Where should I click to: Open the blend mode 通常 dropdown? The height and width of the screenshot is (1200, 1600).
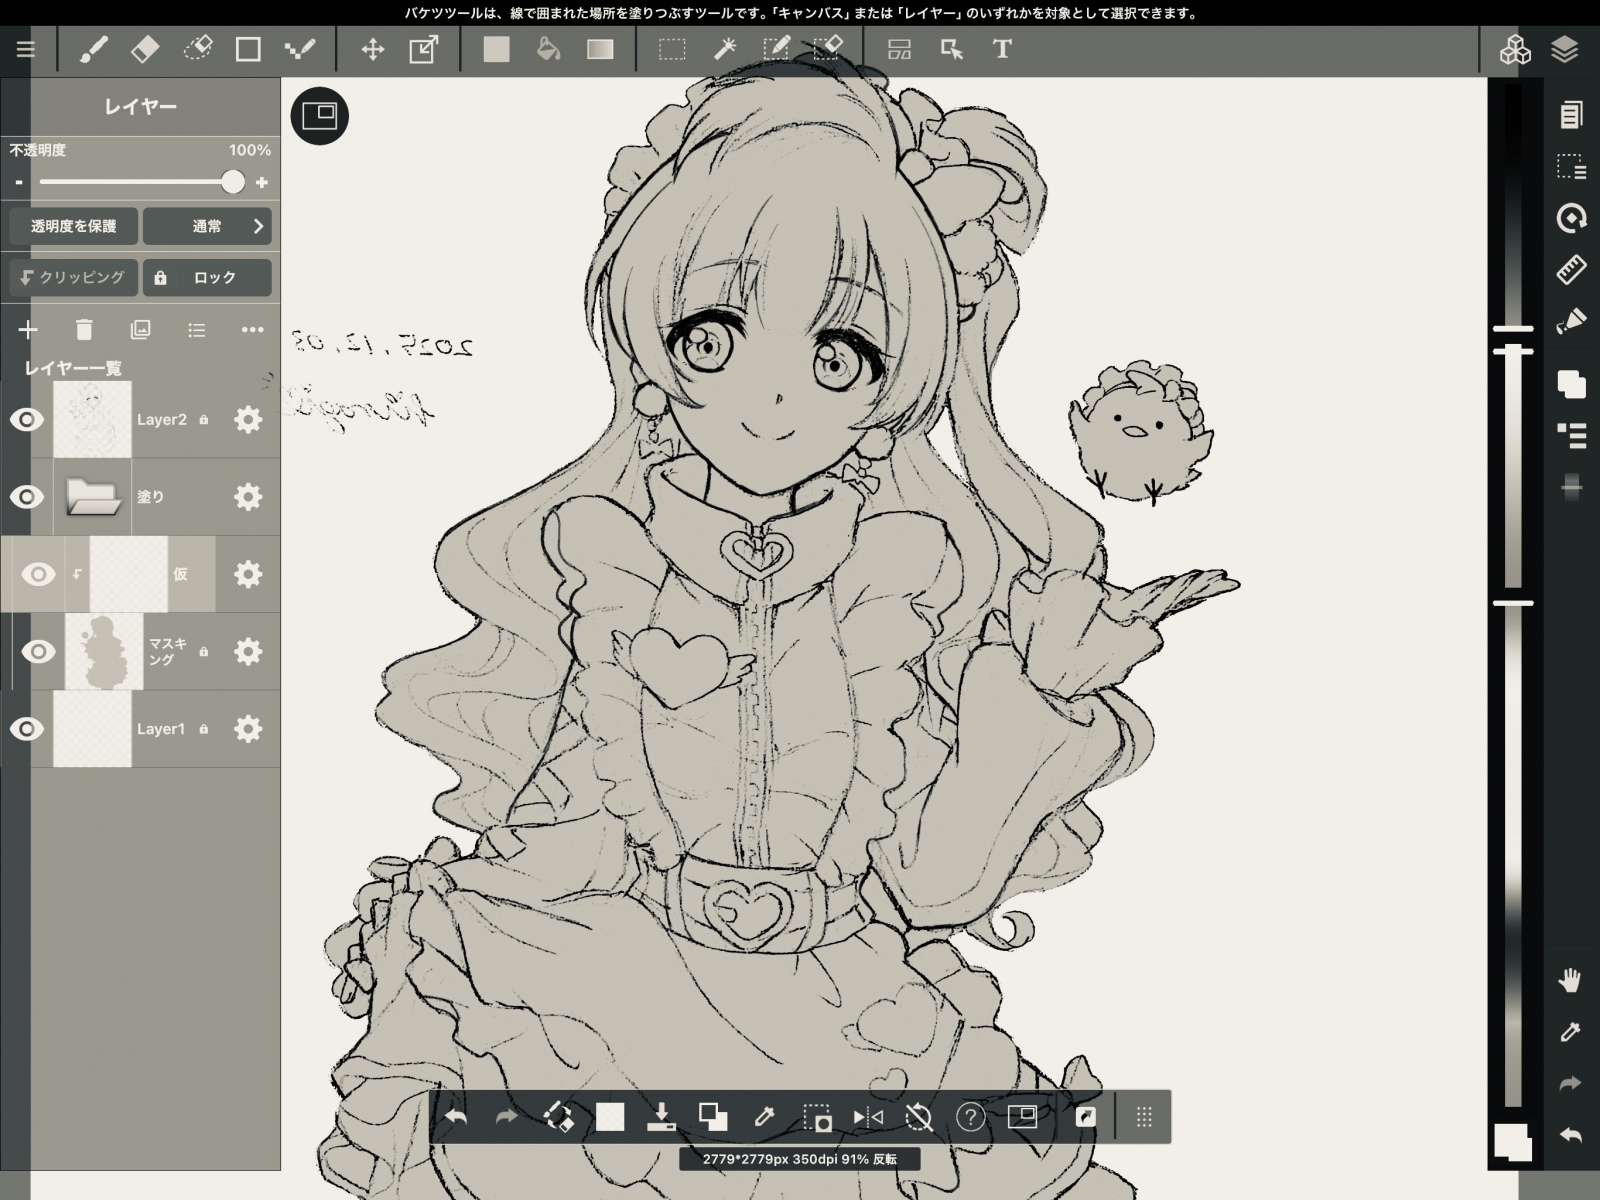coord(208,226)
